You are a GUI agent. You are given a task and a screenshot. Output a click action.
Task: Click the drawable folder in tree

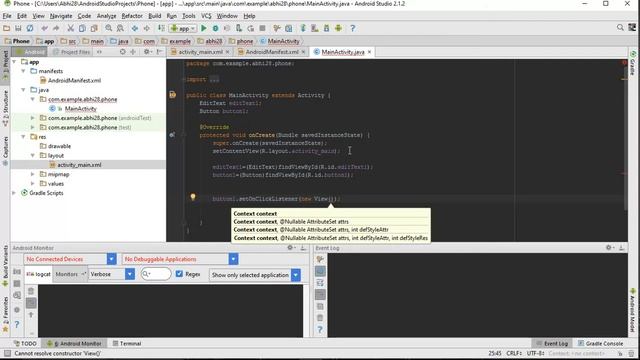click(x=59, y=146)
